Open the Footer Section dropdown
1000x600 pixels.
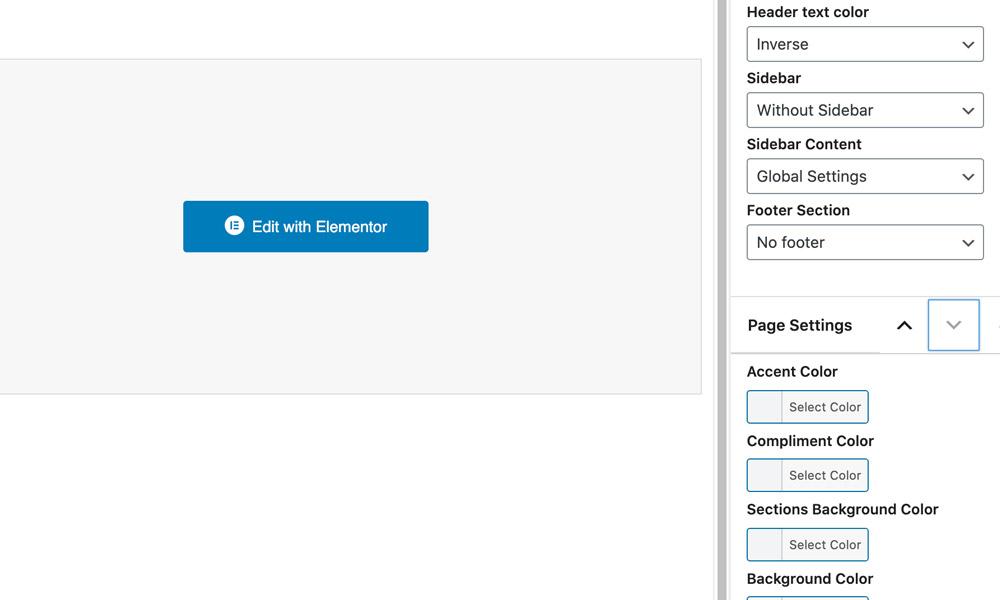pyautogui.click(x=865, y=242)
